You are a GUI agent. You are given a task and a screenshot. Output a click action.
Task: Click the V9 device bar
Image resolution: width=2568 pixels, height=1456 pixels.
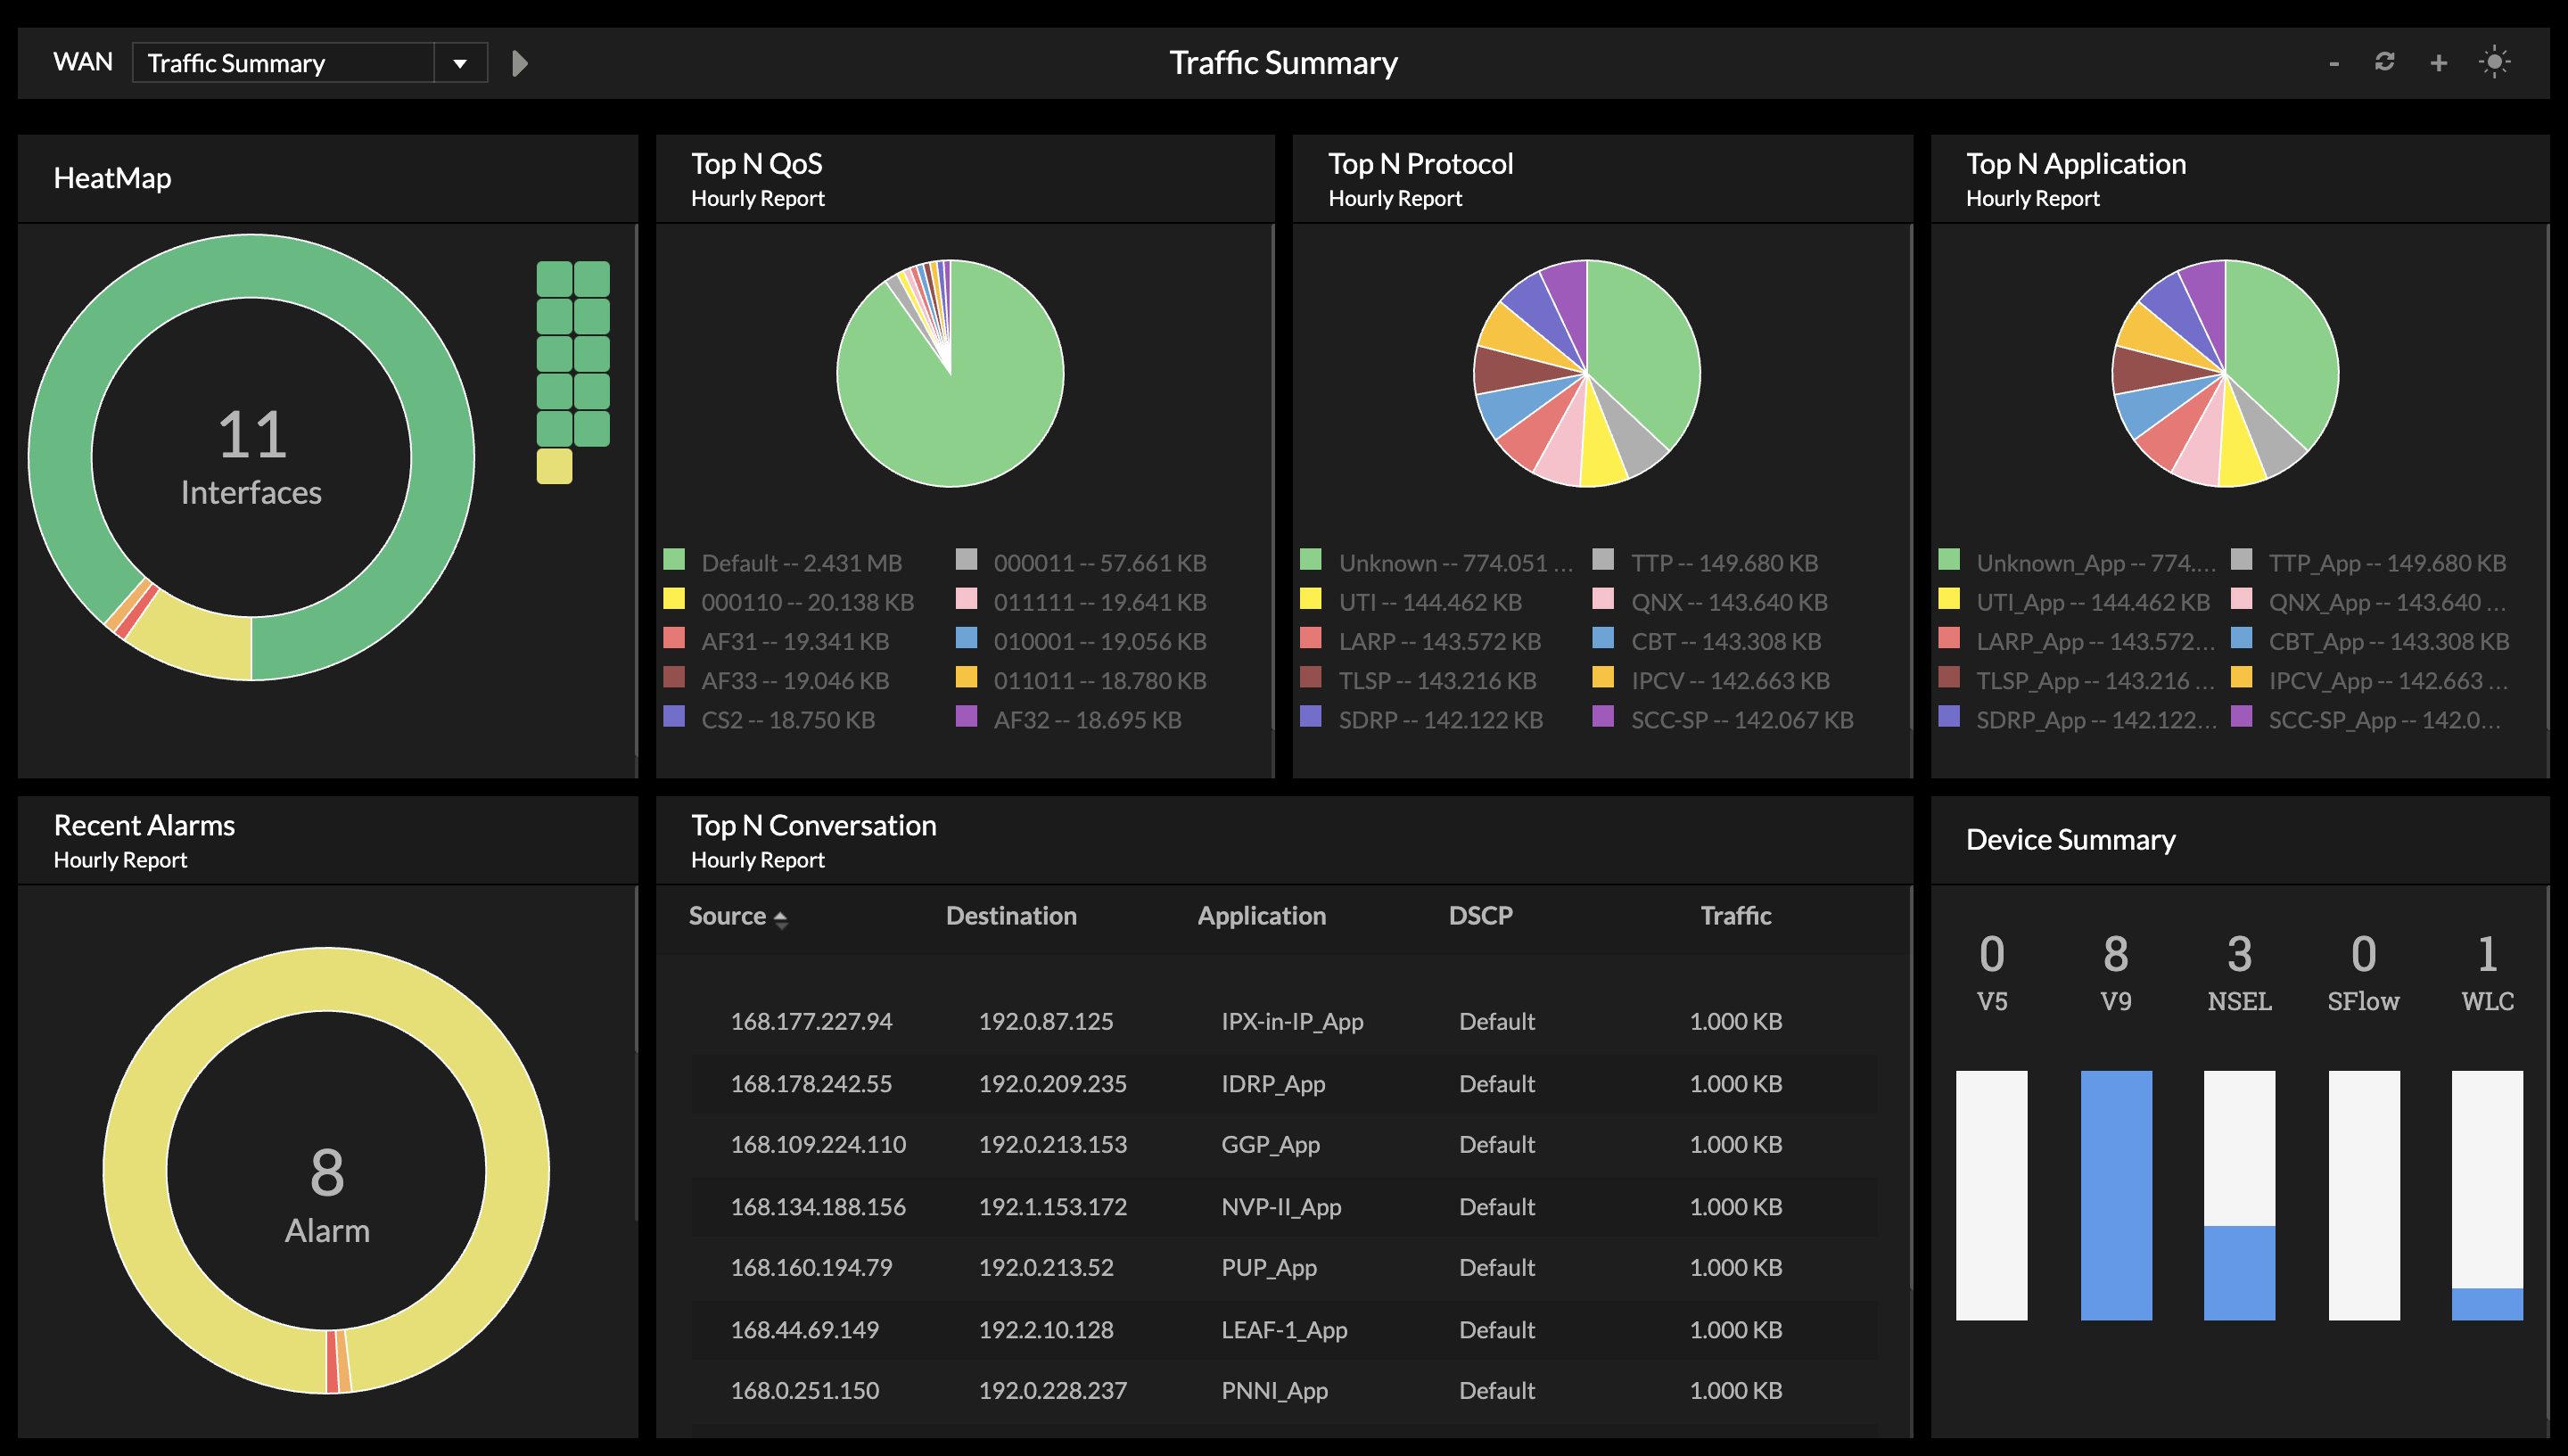tap(2115, 1195)
